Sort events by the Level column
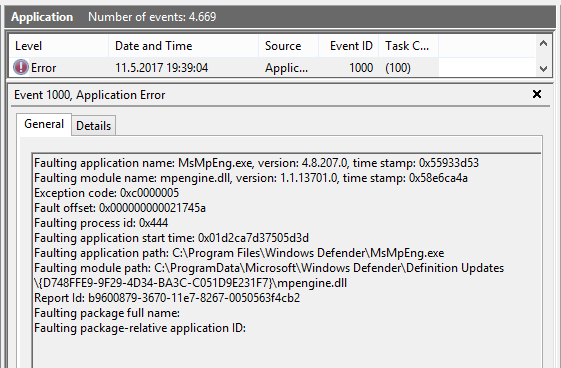Viewport: 561px width, 368px height. (x=59, y=46)
